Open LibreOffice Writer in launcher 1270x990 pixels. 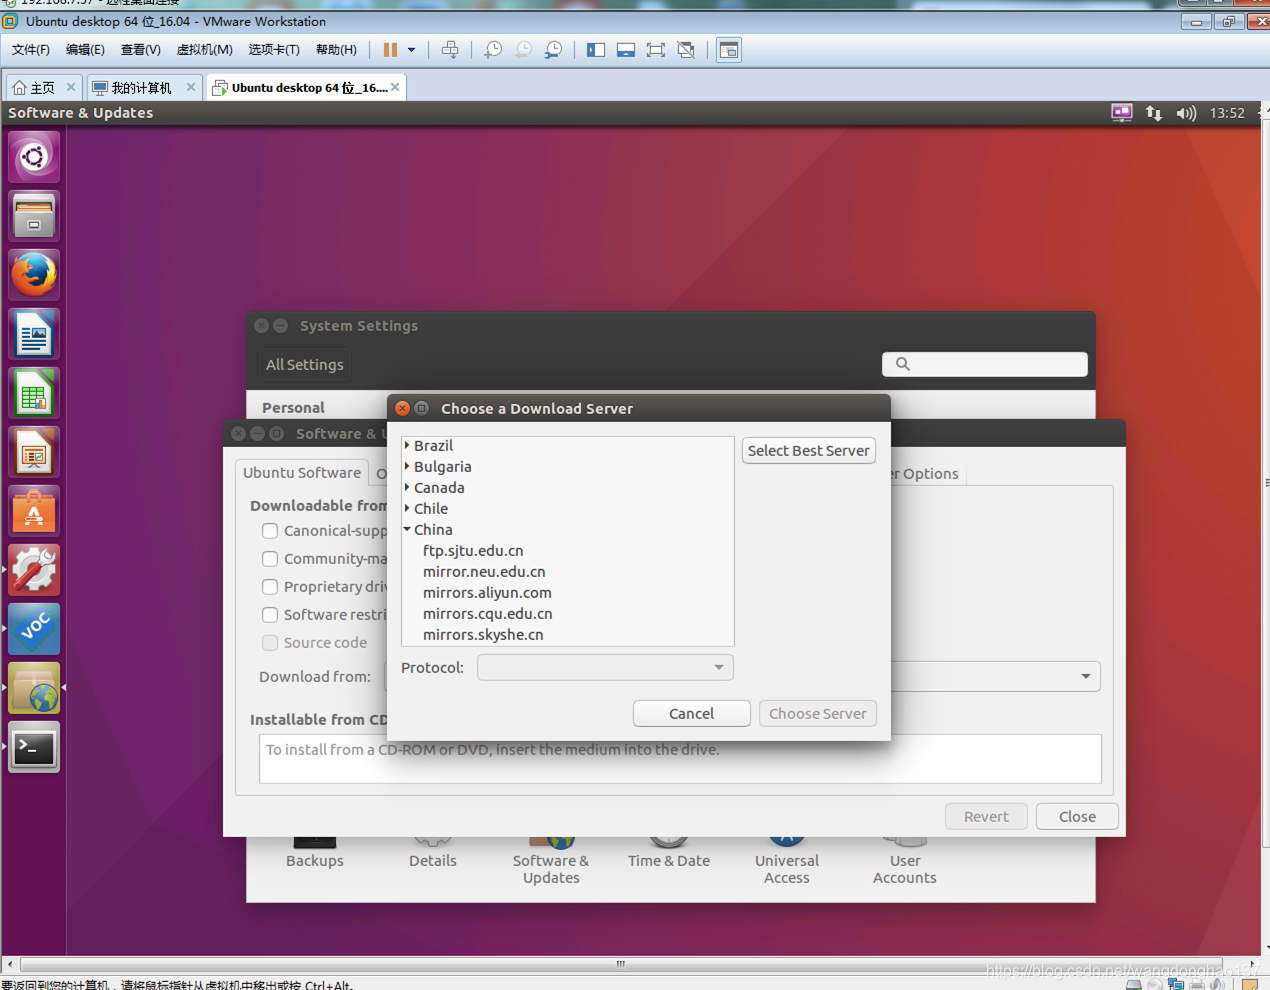tap(34, 334)
